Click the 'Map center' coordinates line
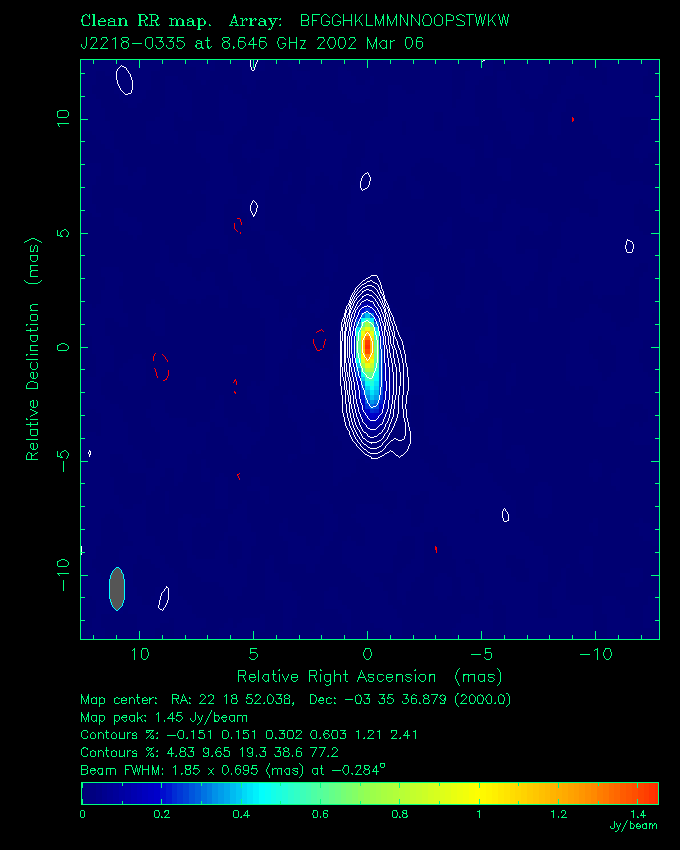The image size is (680, 850). [296, 699]
